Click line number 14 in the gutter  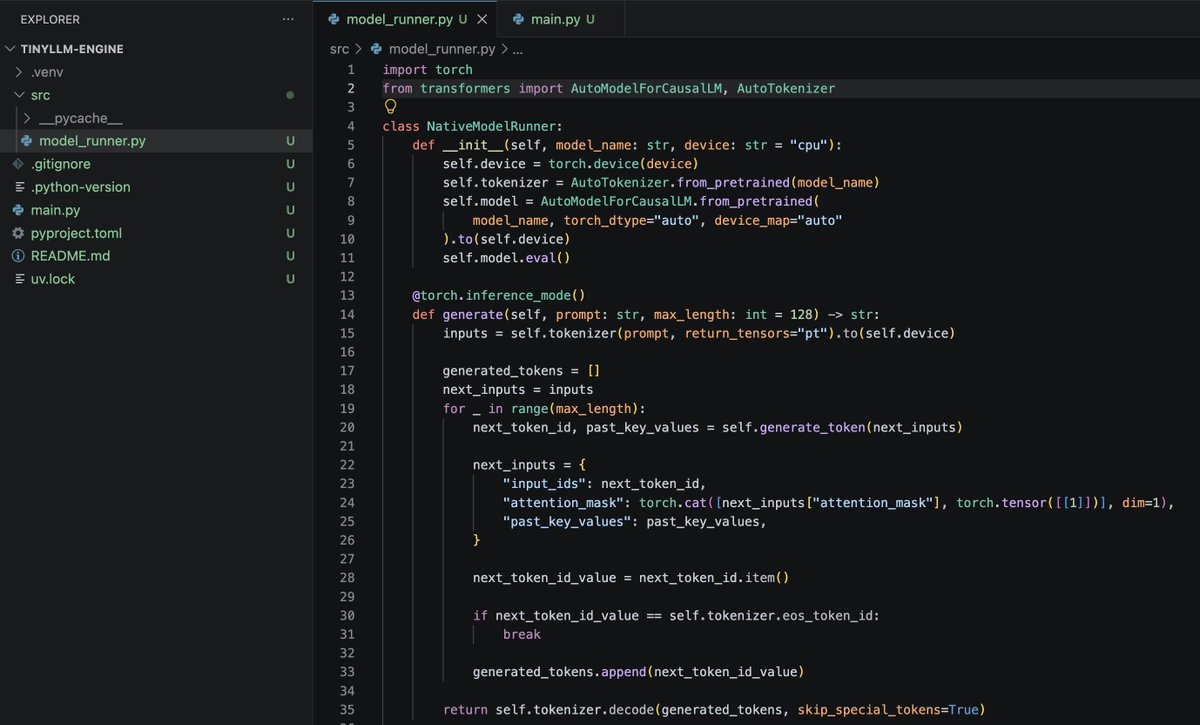point(347,314)
